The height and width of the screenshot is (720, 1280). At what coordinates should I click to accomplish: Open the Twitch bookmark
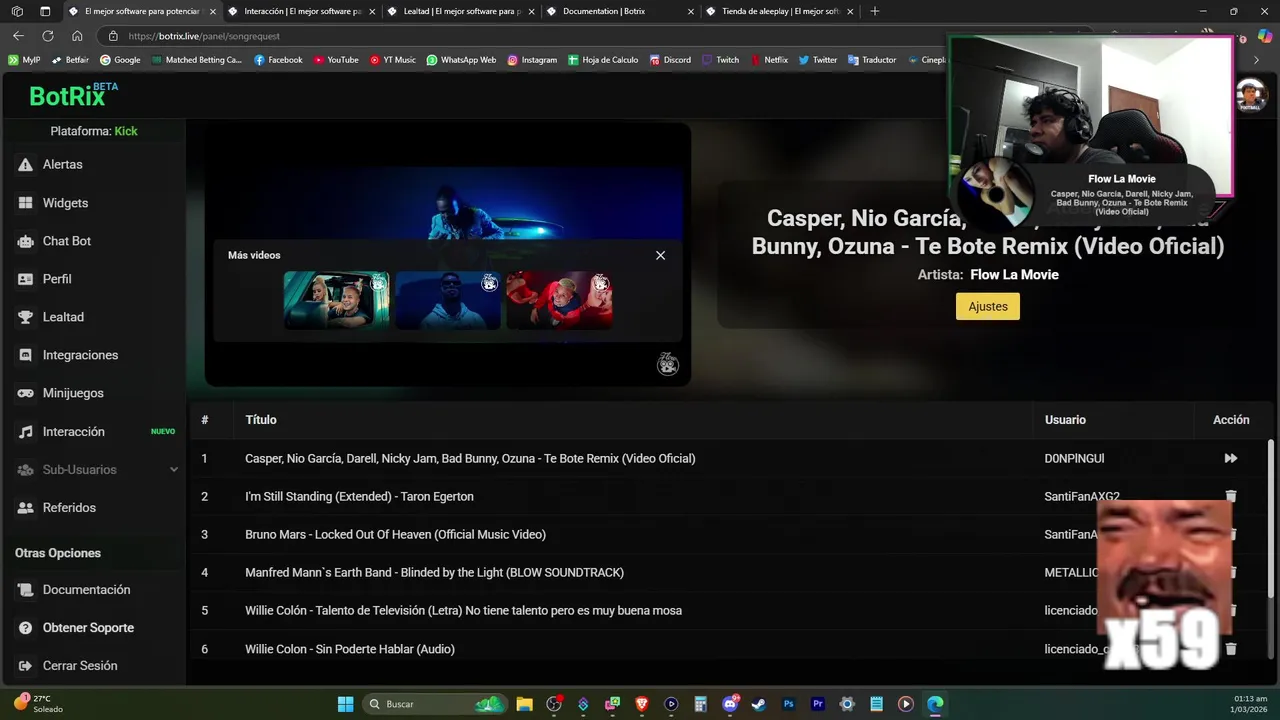tap(721, 60)
